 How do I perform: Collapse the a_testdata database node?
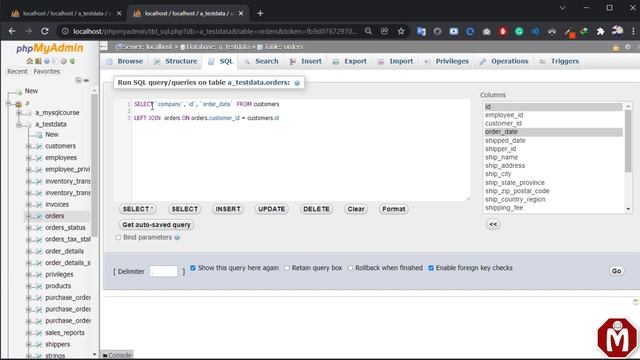point(19,124)
